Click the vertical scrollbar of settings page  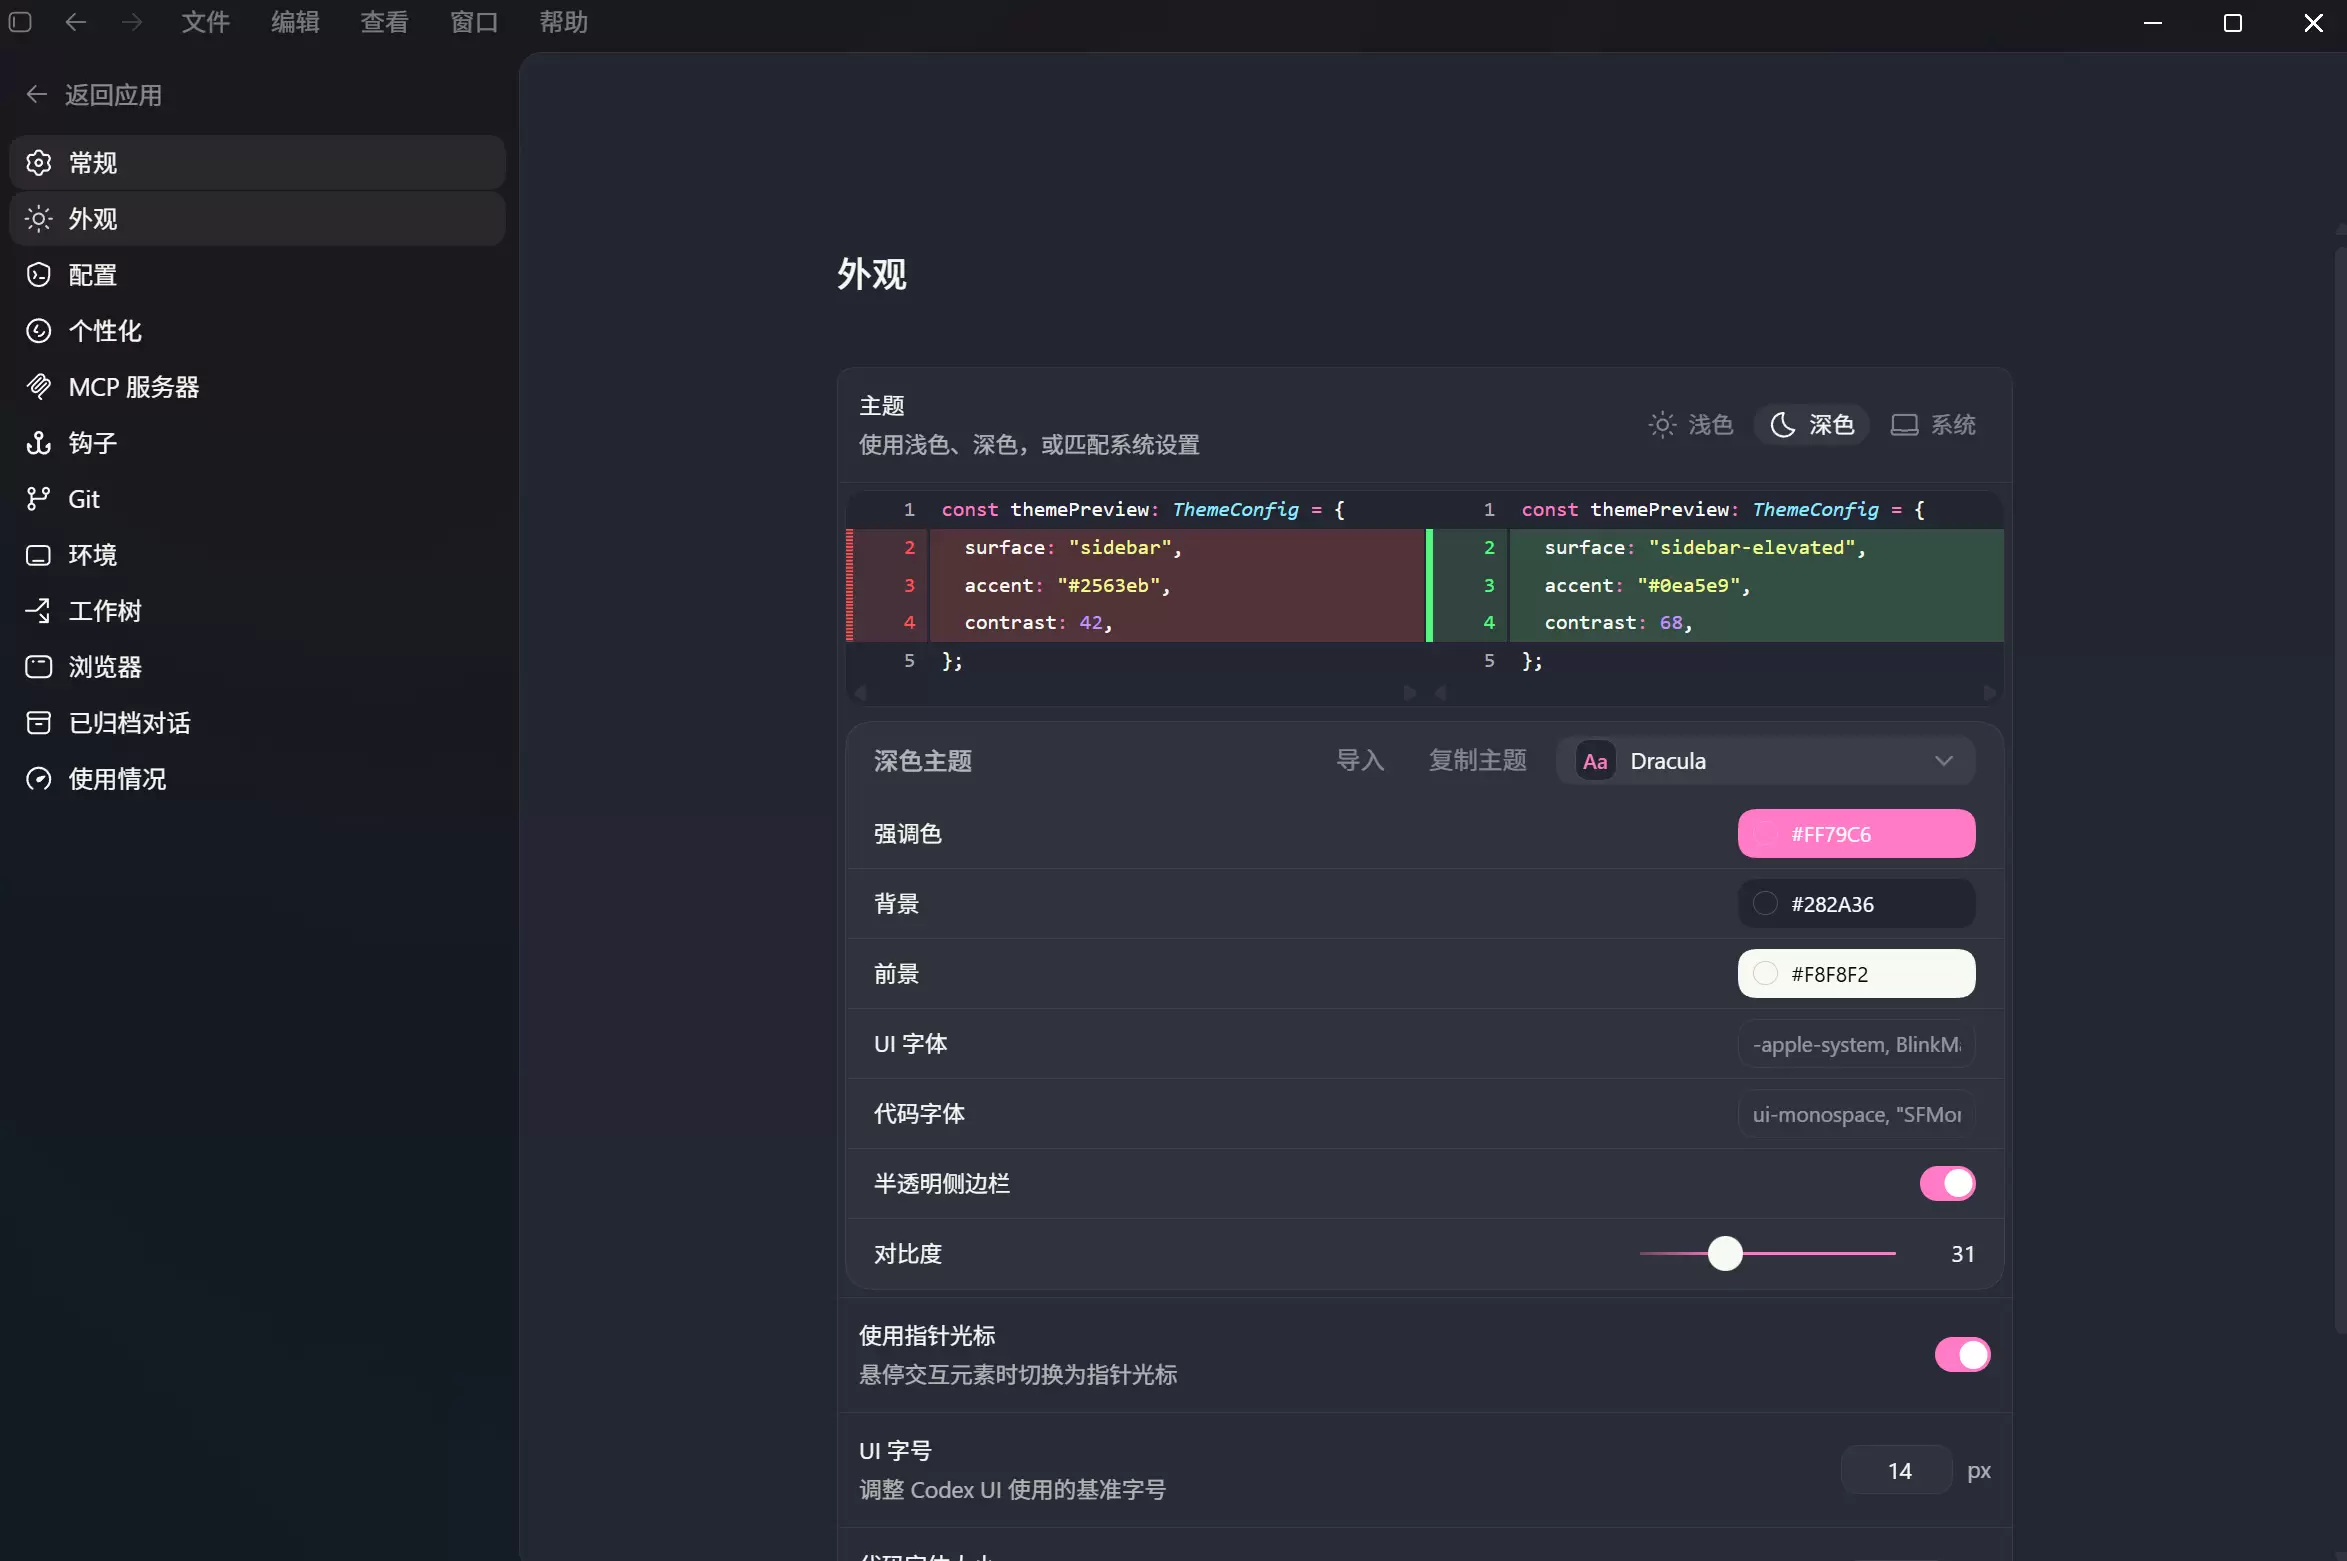point(2340,790)
